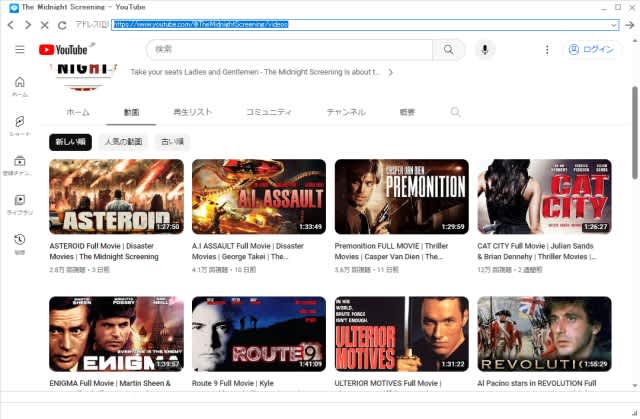The image size is (640, 419).
Task: Click the Al Pacino REVOLUTION title link
Action: 537,384
